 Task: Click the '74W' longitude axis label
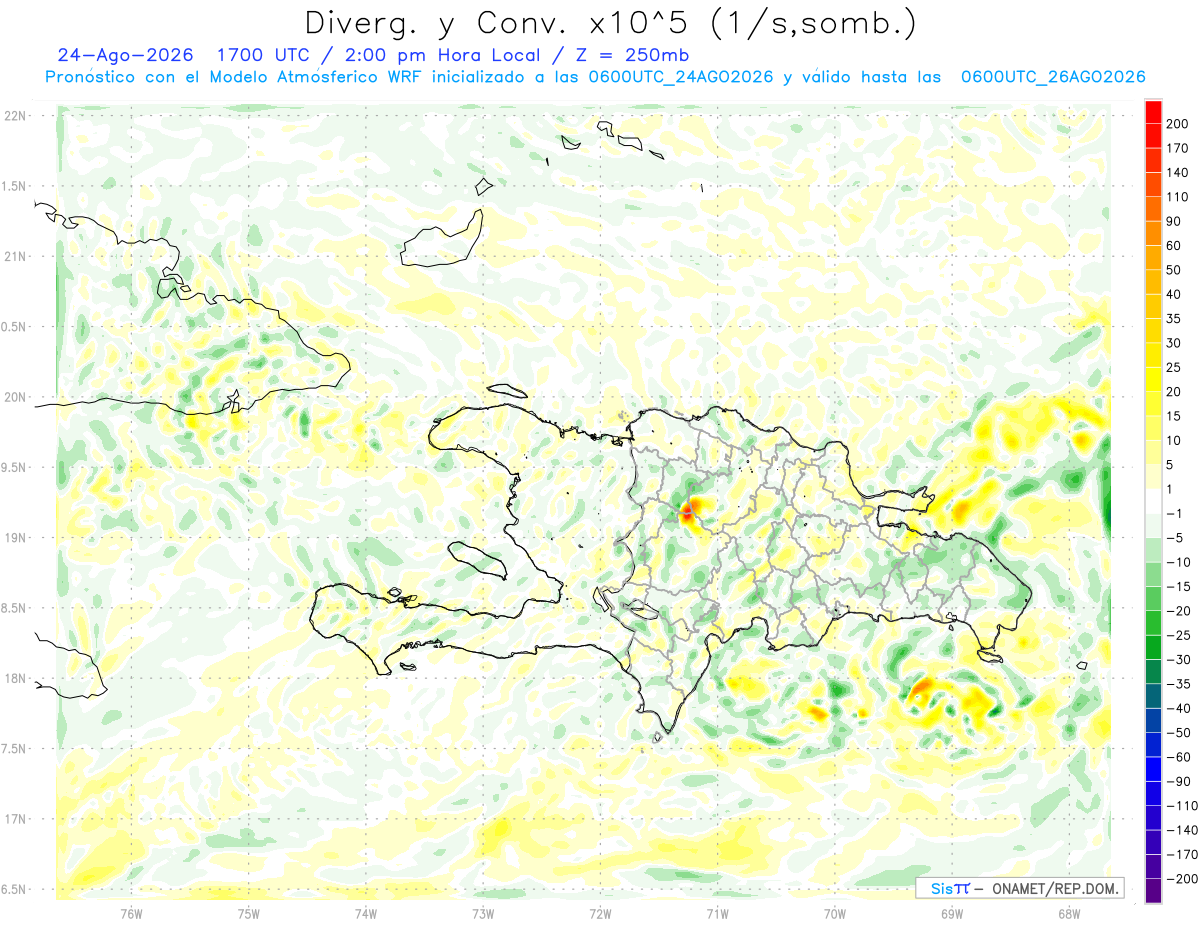click(x=366, y=914)
